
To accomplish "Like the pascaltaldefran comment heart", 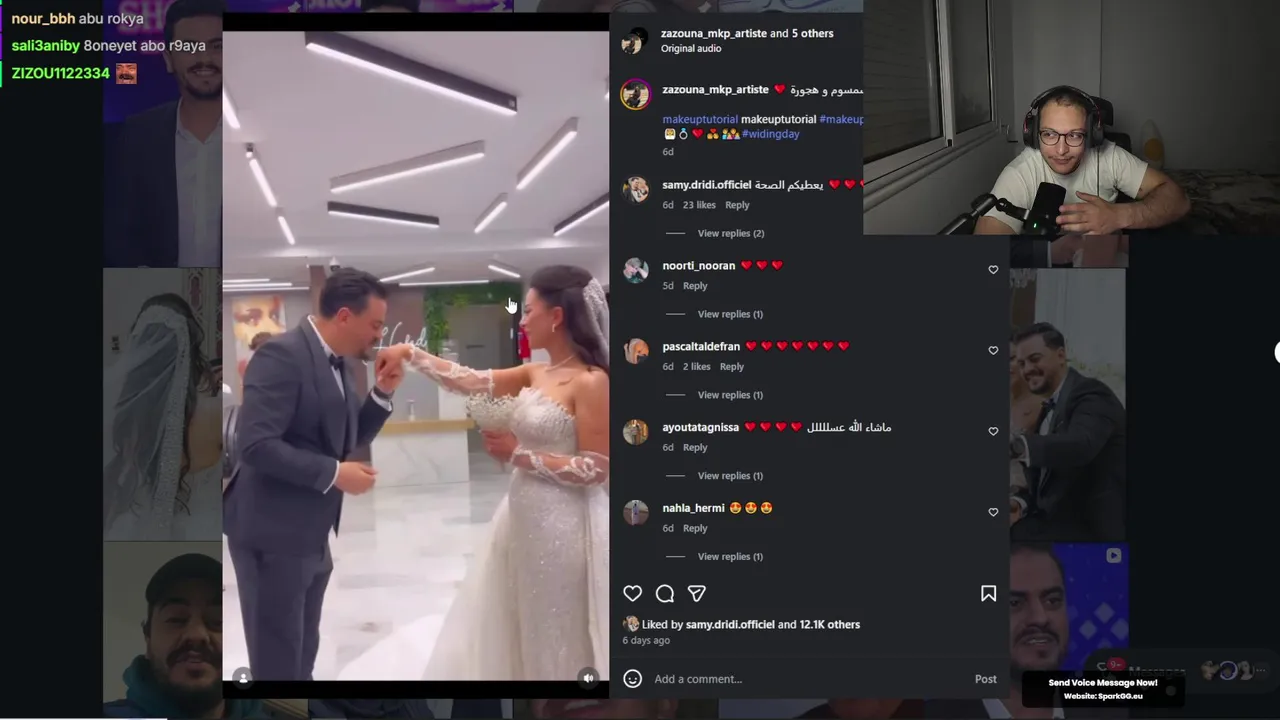I will [993, 351].
